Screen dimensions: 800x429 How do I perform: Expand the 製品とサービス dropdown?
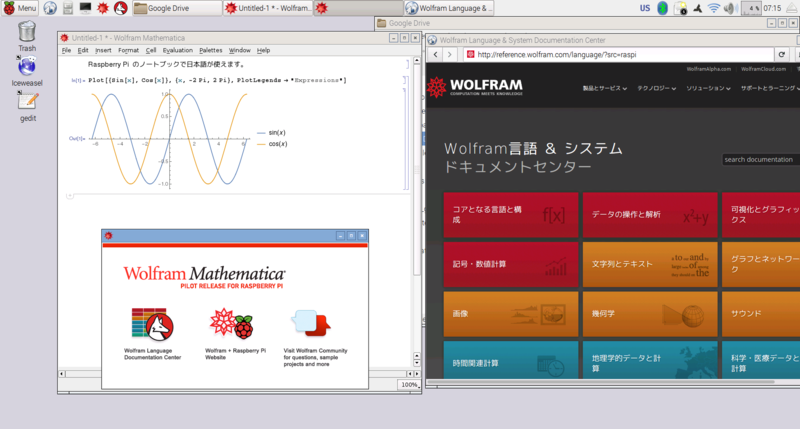point(605,88)
